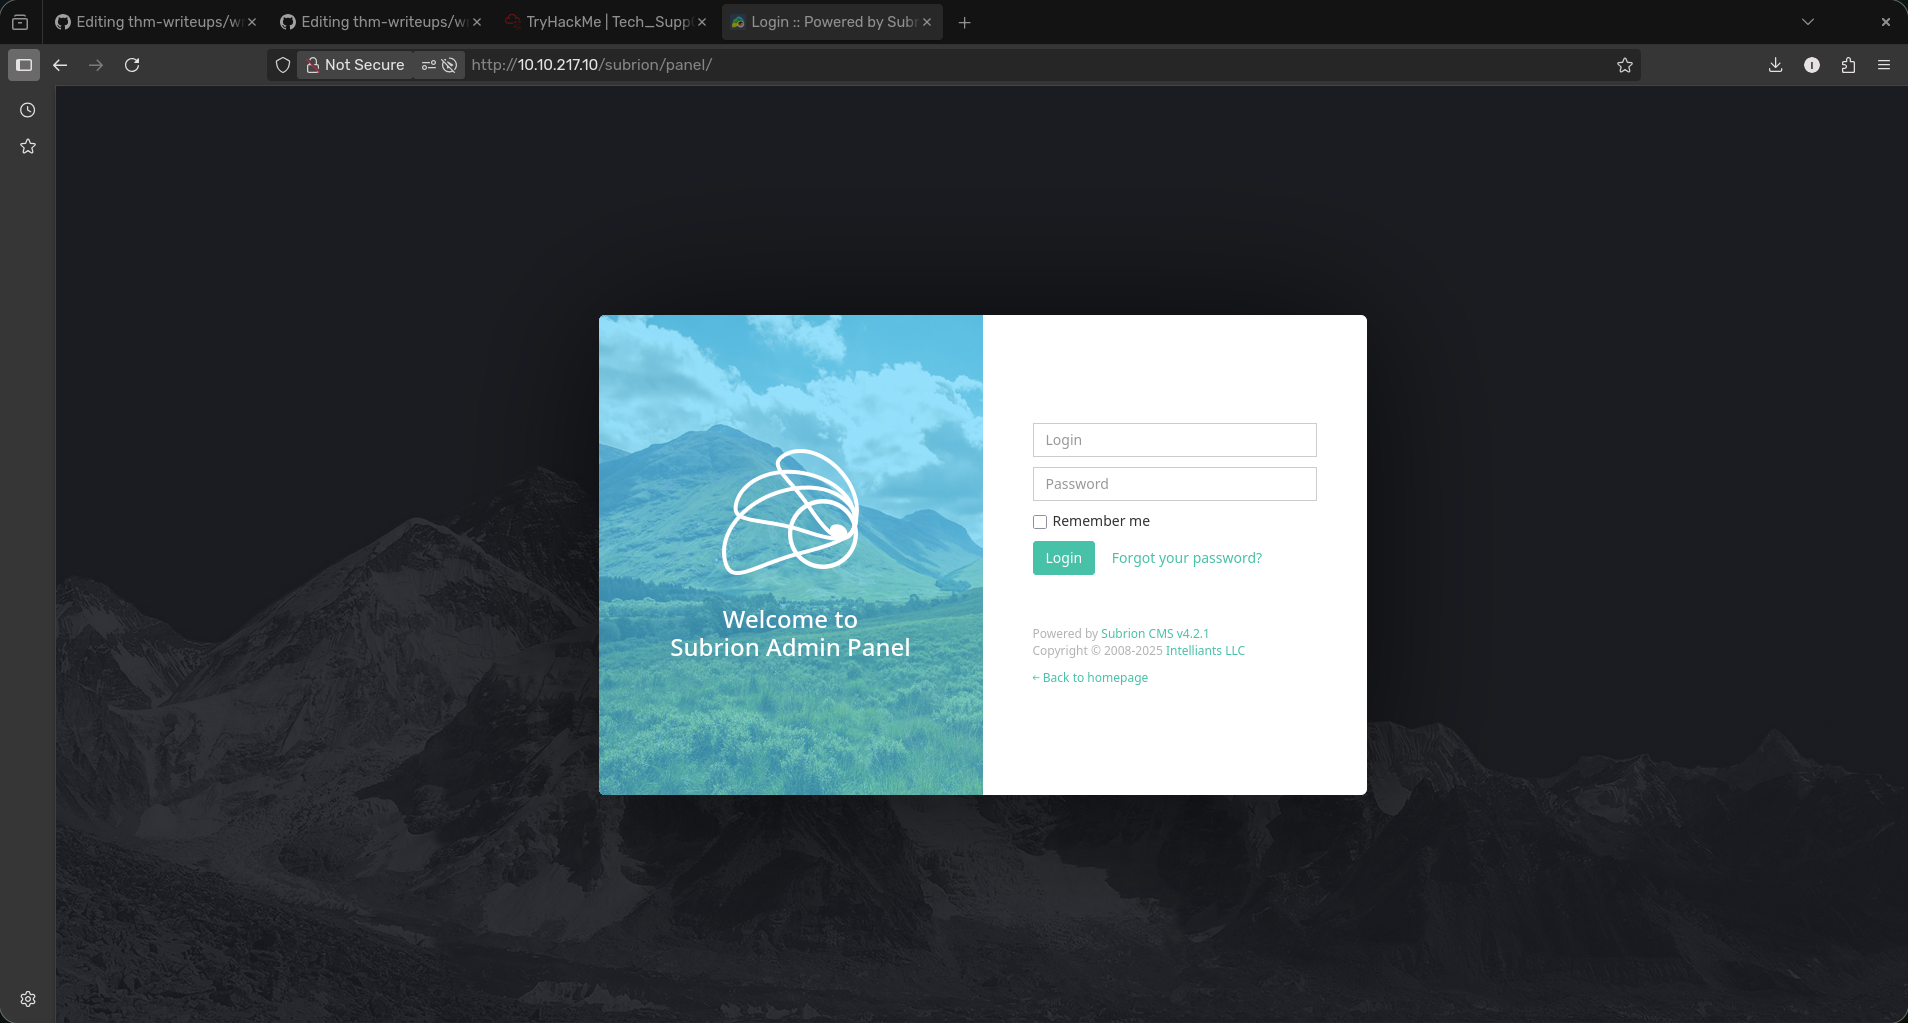The height and width of the screenshot is (1023, 1908).
Task: Open the shield tracking protection icon
Action: [283, 65]
